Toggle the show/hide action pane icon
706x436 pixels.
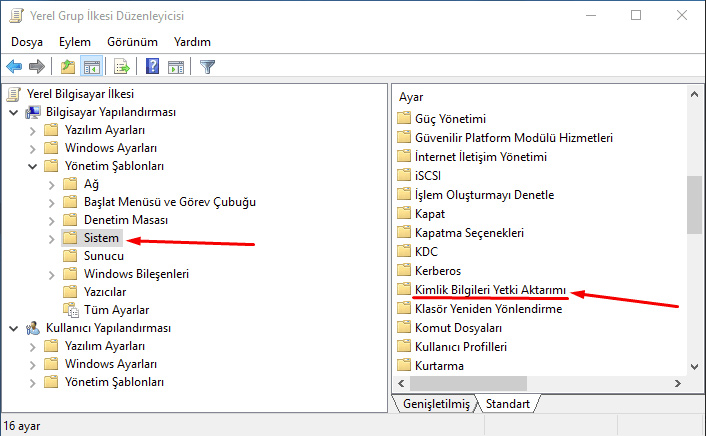click(176, 67)
